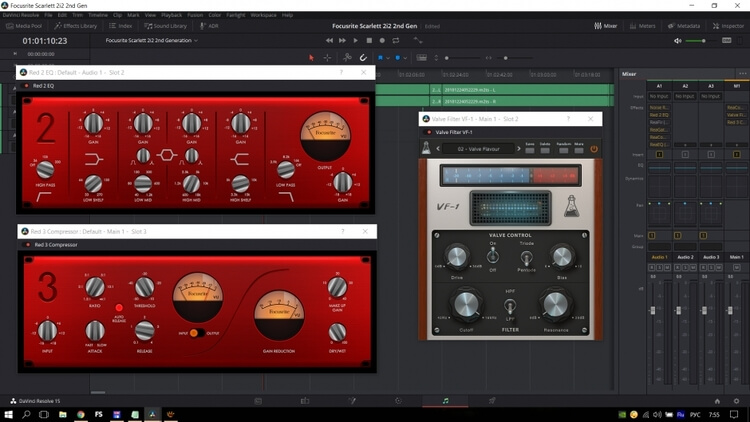Open the 02 - Valve Flavour preset list
Screen dimensions: 750x422
478,149
